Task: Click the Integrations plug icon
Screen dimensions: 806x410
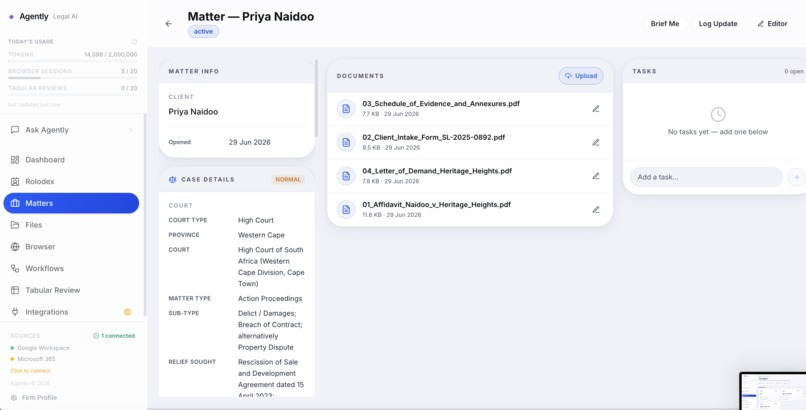Action: tap(15, 312)
